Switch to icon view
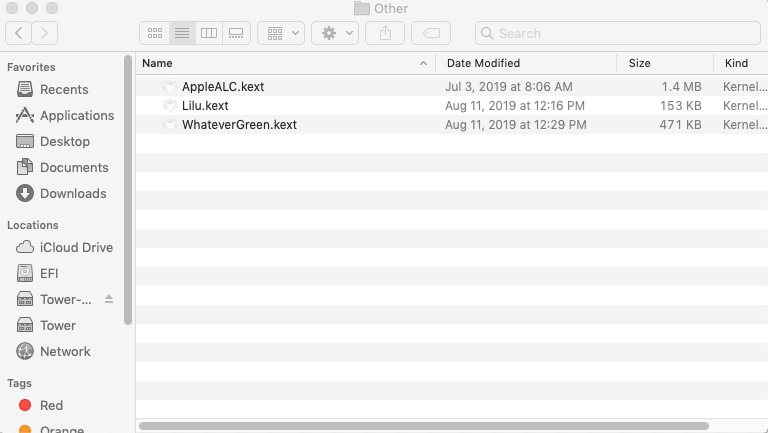This screenshot has height=433, width=768. [155, 33]
